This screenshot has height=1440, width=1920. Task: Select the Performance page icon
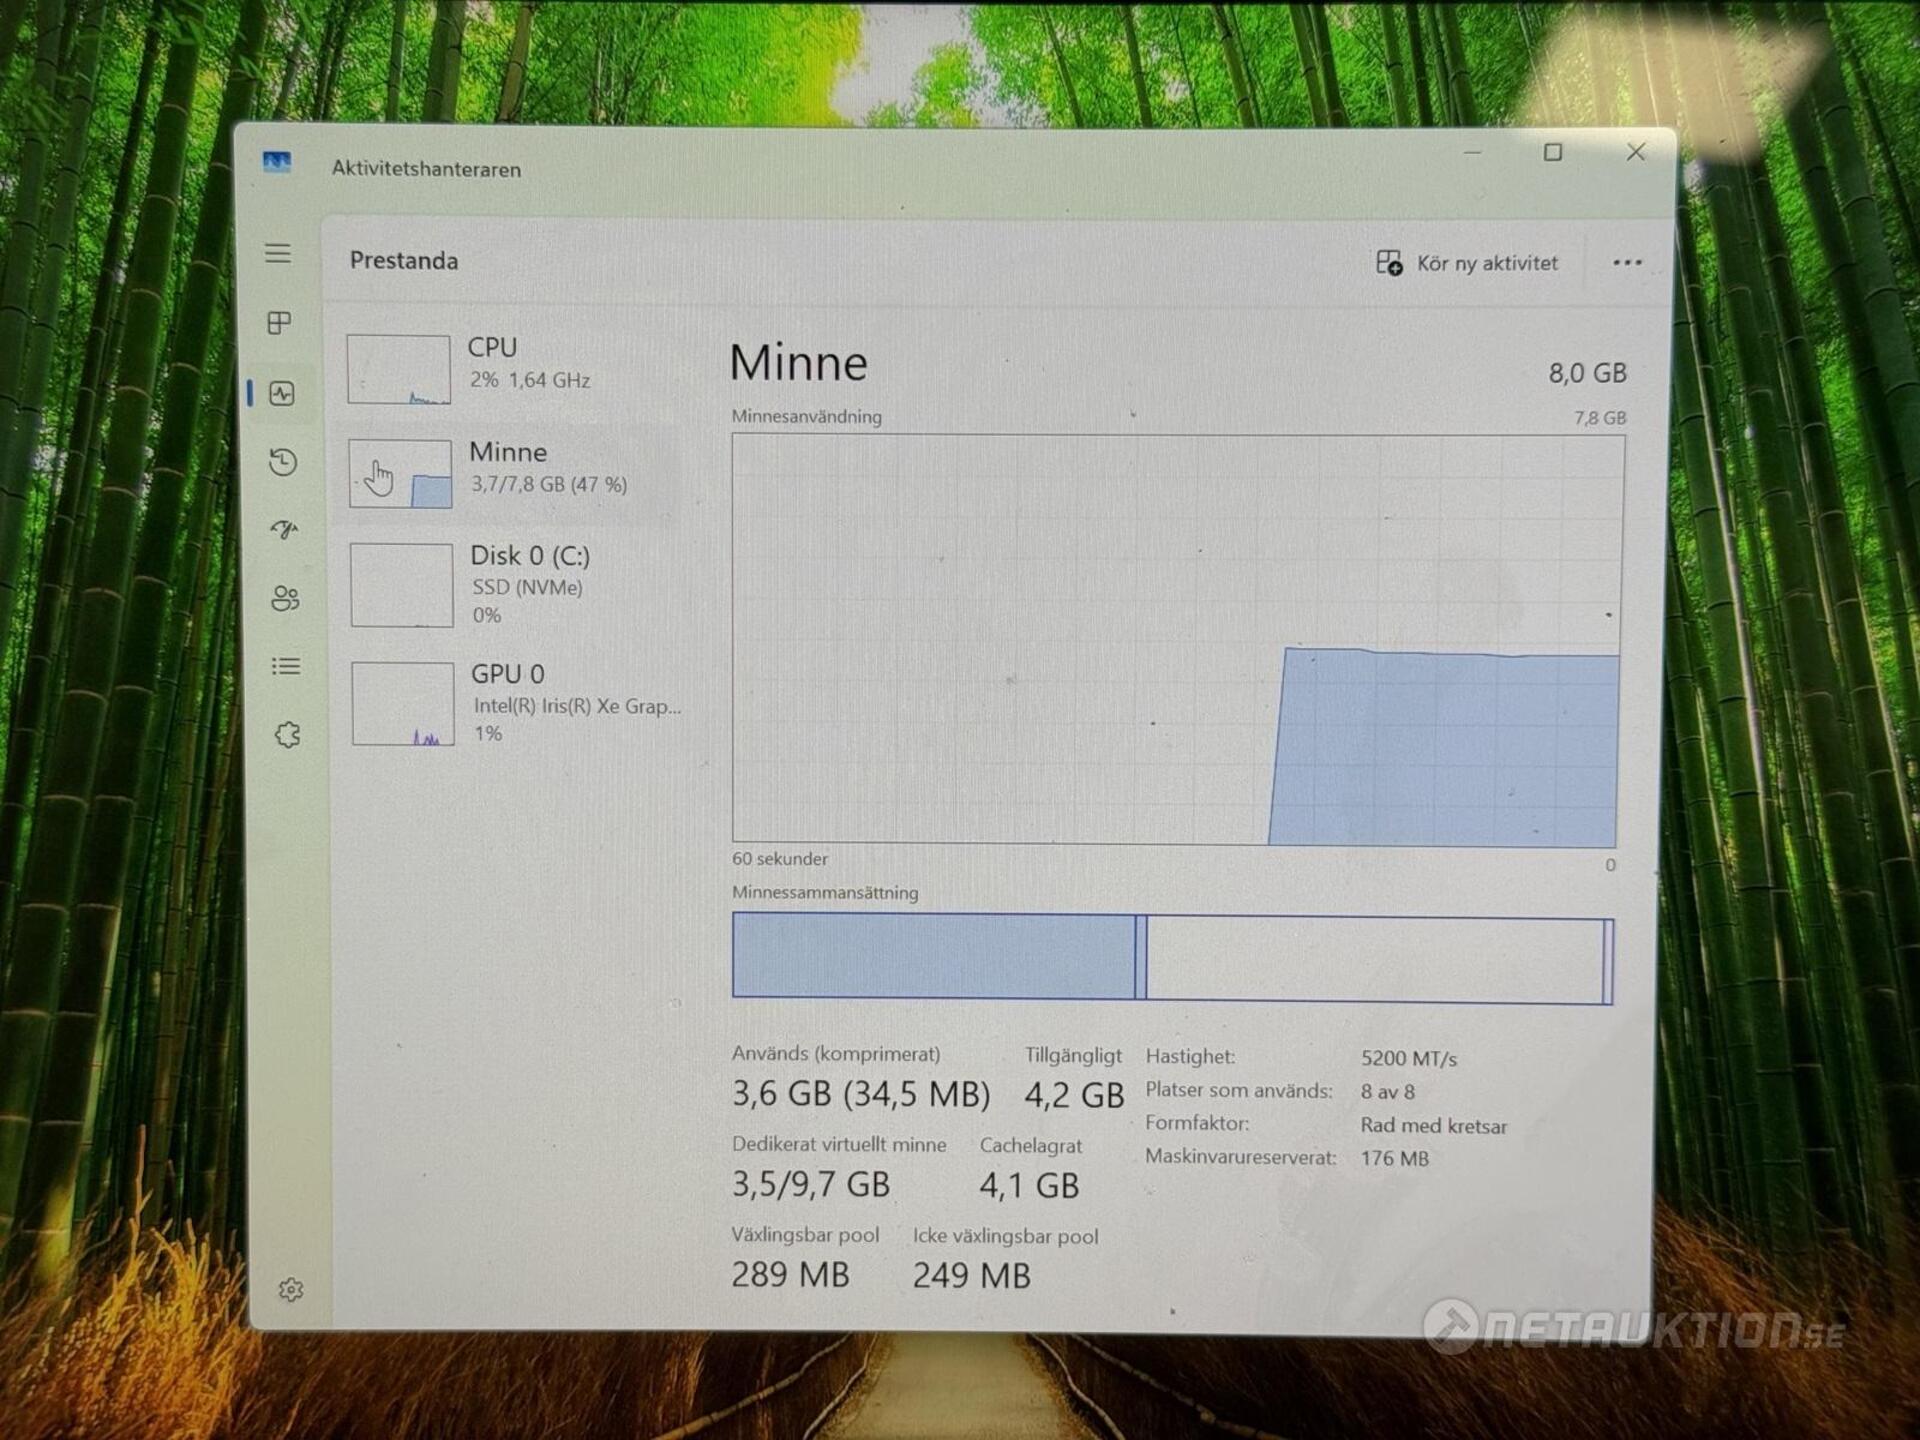pos(282,393)
